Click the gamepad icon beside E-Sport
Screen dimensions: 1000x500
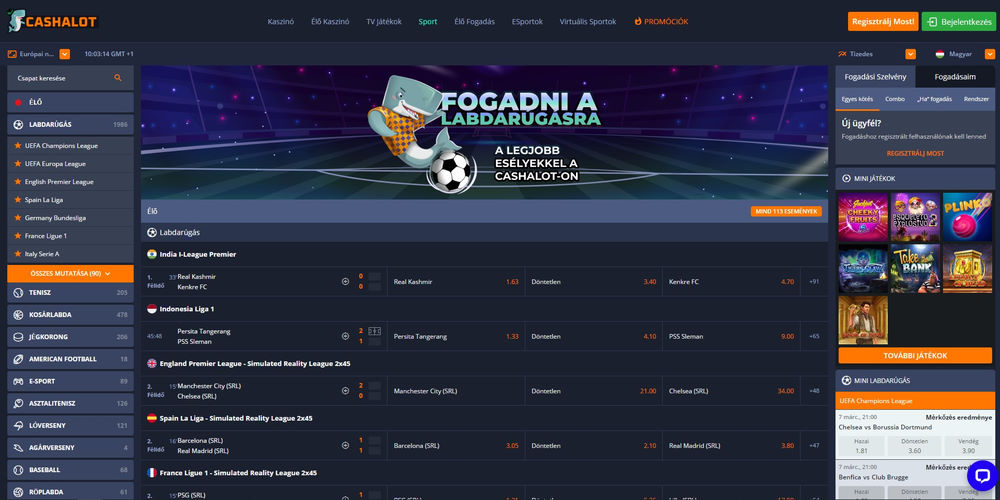click(x=18, y=381)
